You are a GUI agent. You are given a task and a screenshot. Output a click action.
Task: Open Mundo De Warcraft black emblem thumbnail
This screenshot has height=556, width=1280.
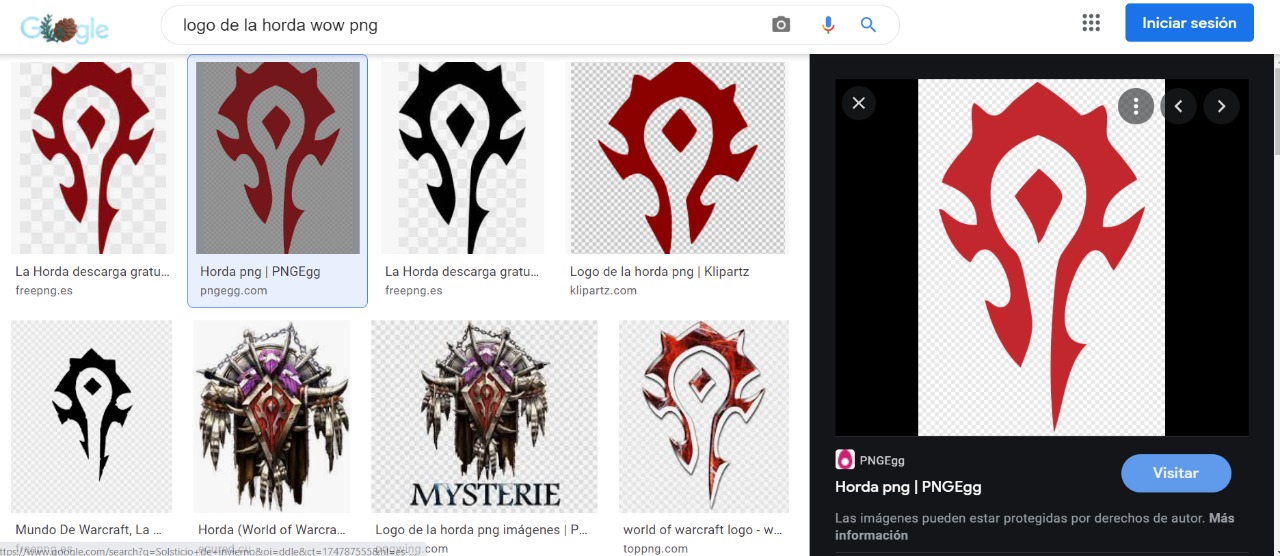pyautogui.click(x=92, y=416)
